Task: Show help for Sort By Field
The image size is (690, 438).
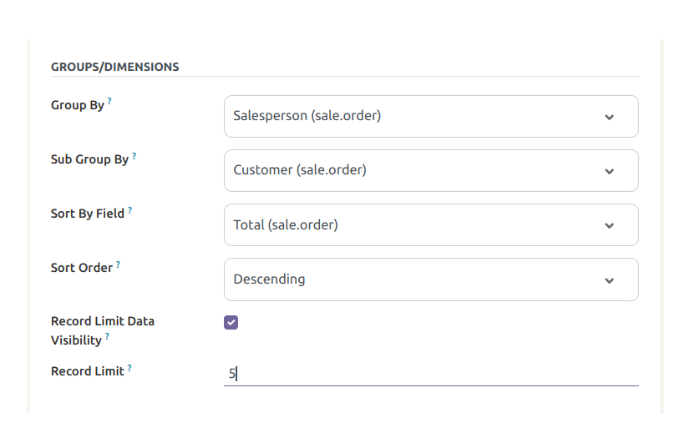Action: [130, 210]
